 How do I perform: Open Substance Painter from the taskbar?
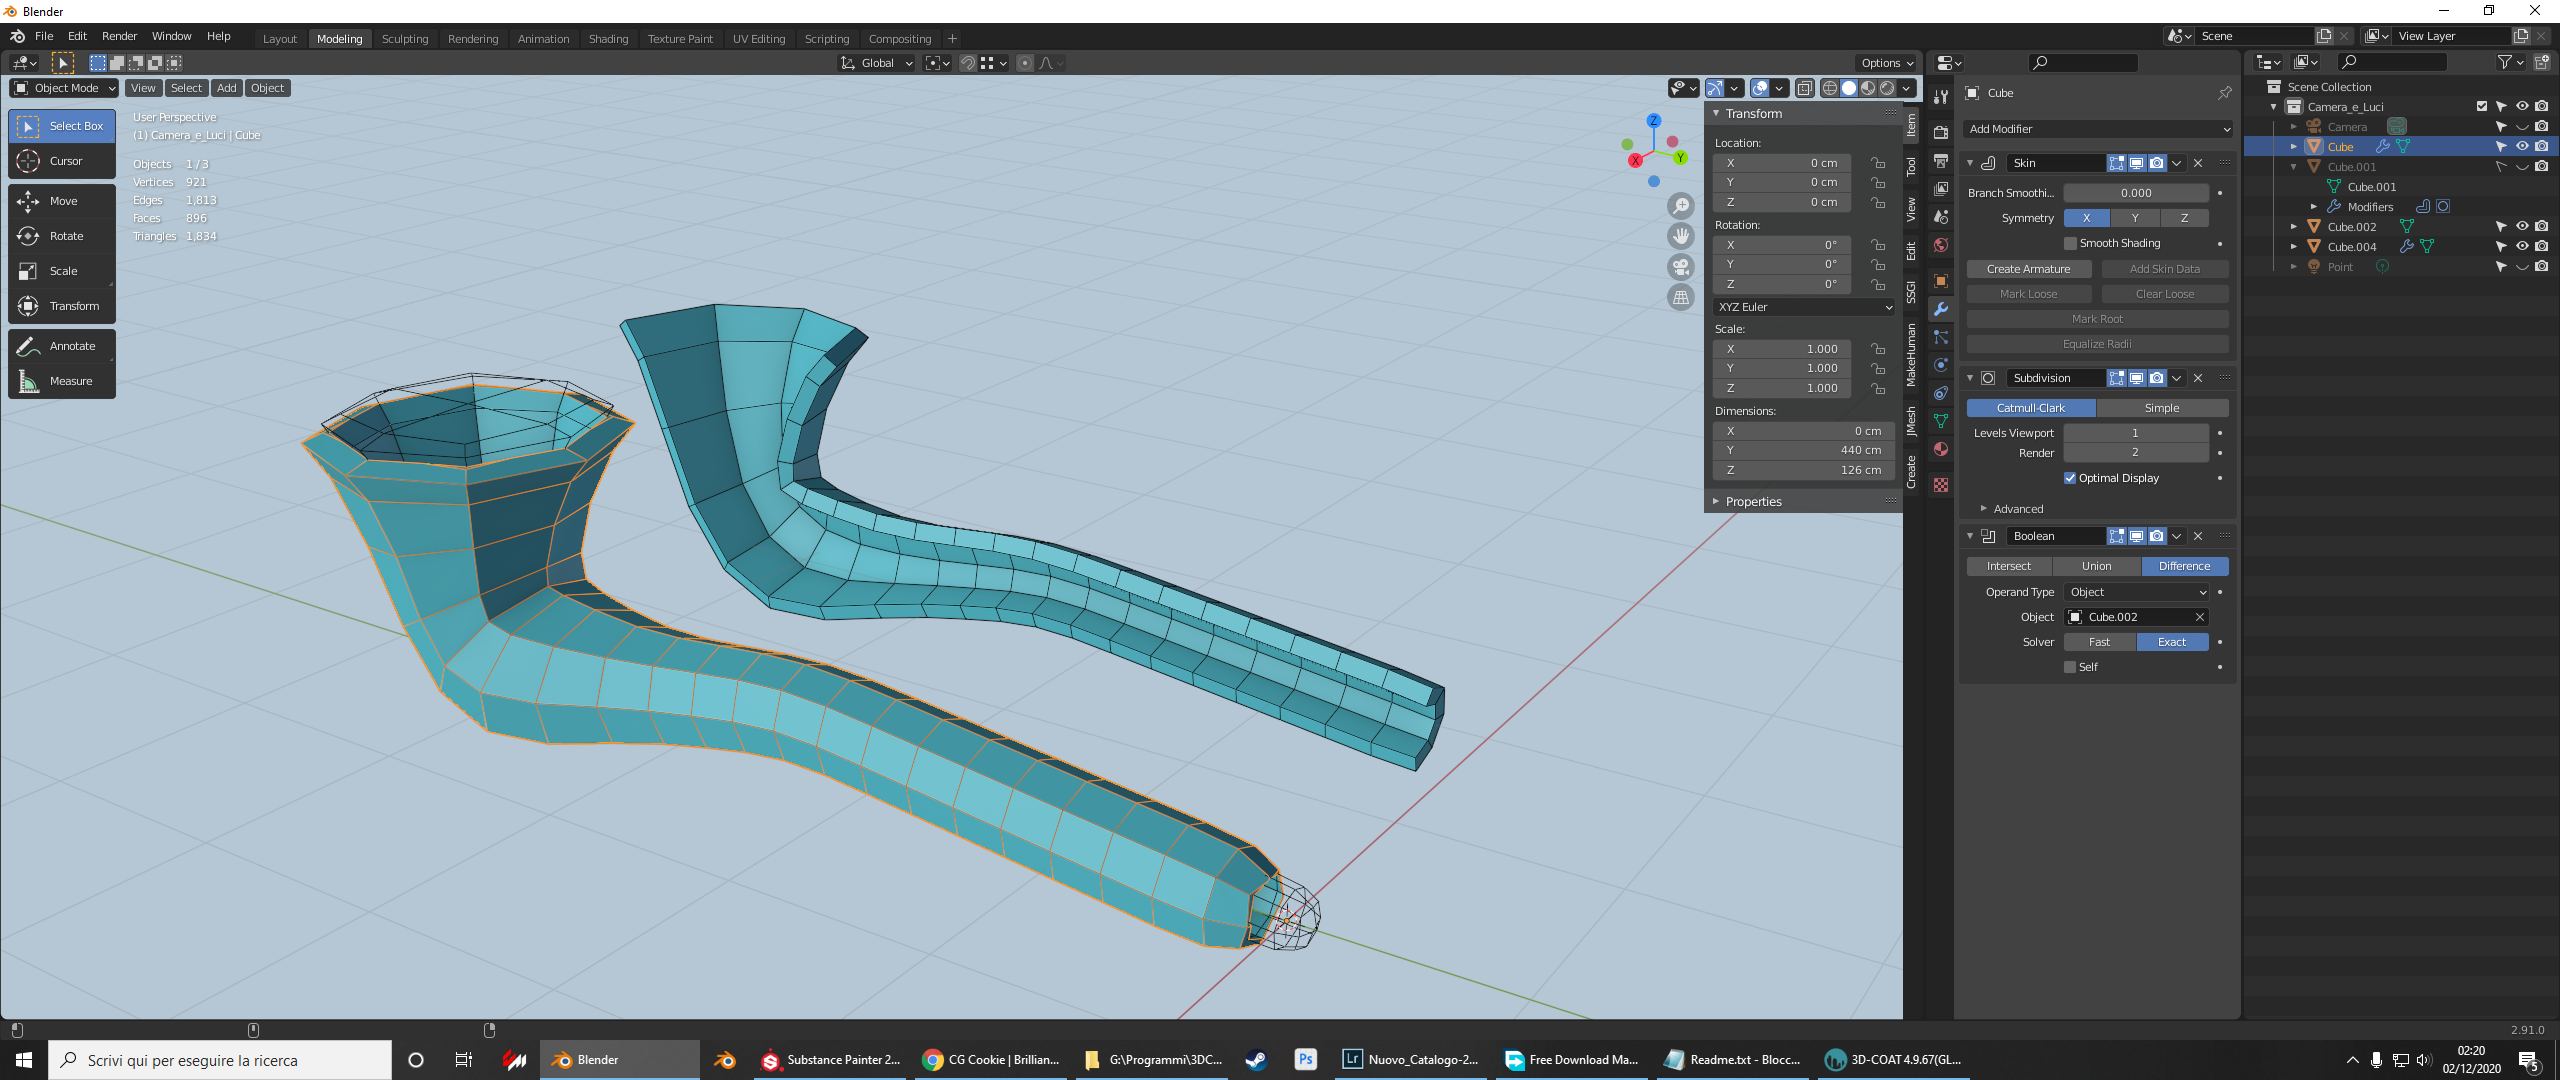(x=830, y=1060)
